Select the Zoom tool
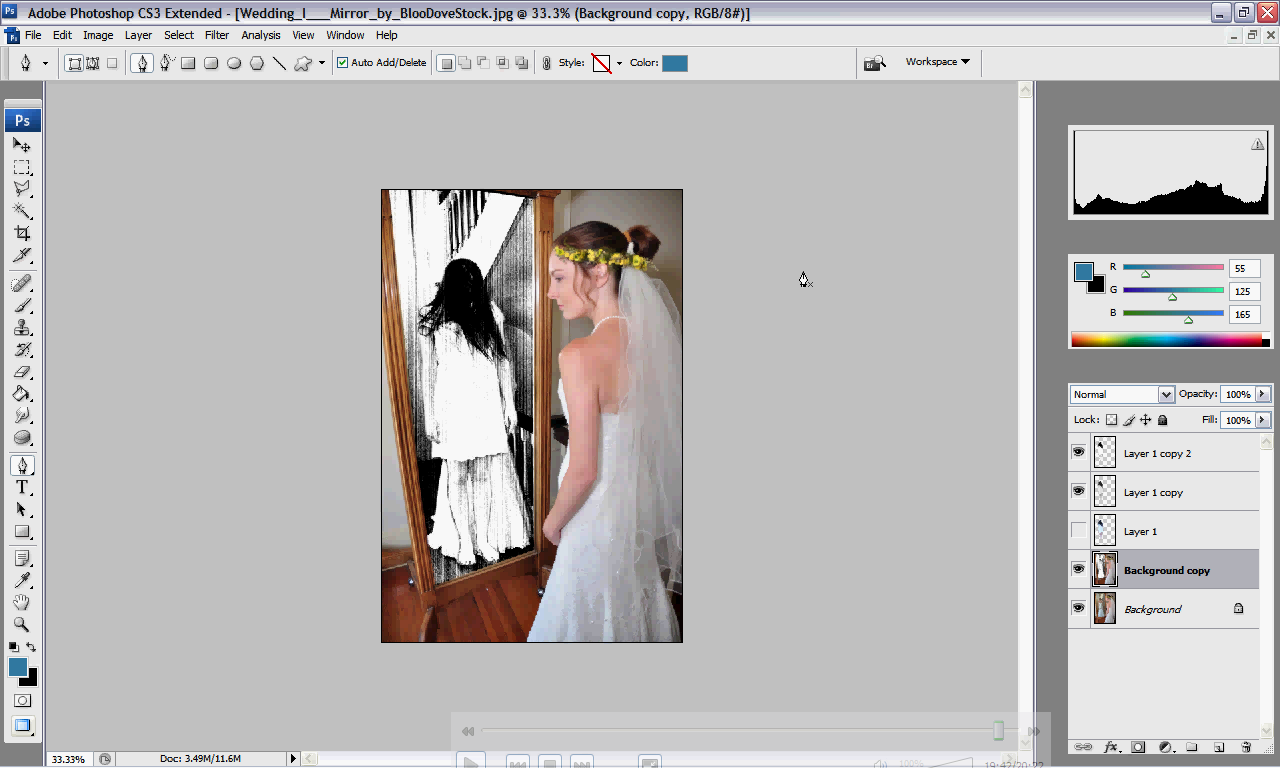1280x768 pixels. point(21,624)
